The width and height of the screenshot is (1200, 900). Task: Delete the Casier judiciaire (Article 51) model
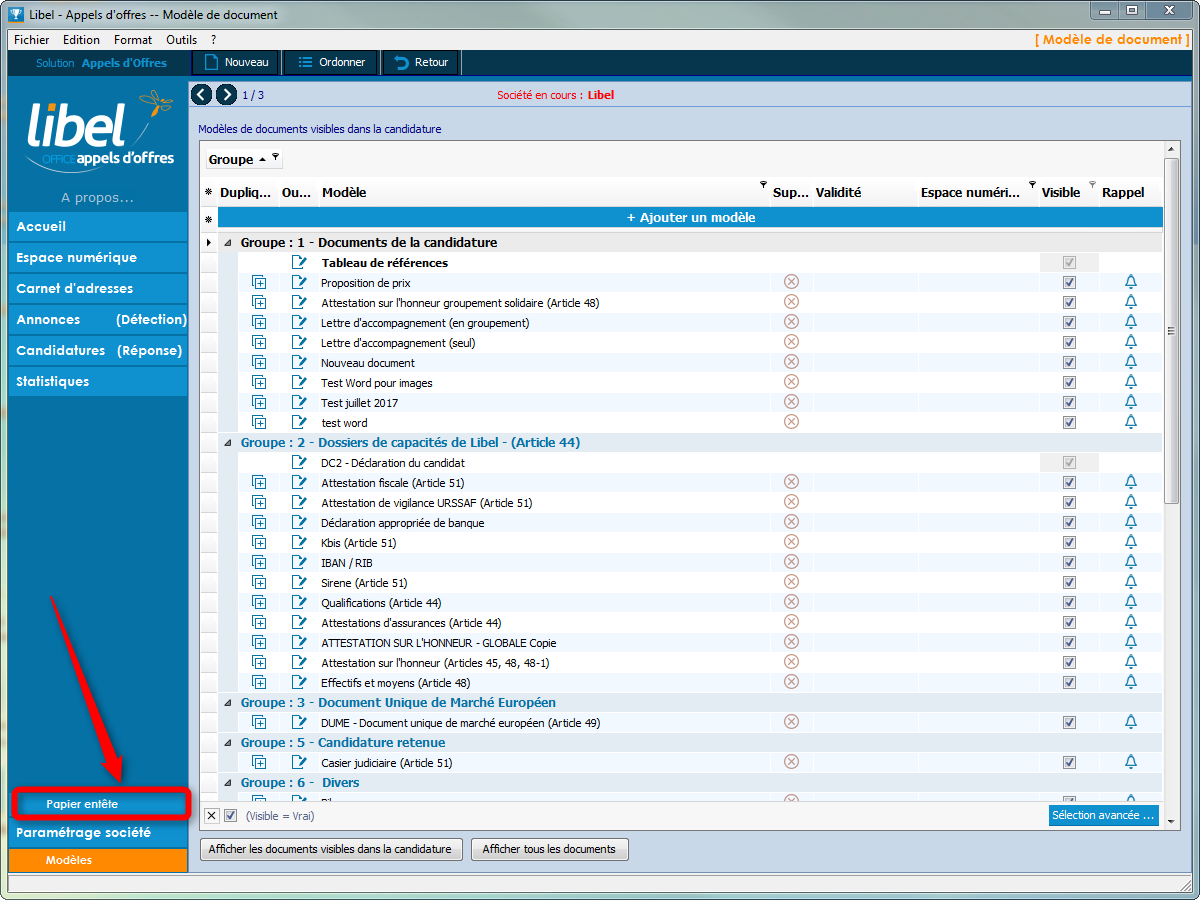pos(791,762)
